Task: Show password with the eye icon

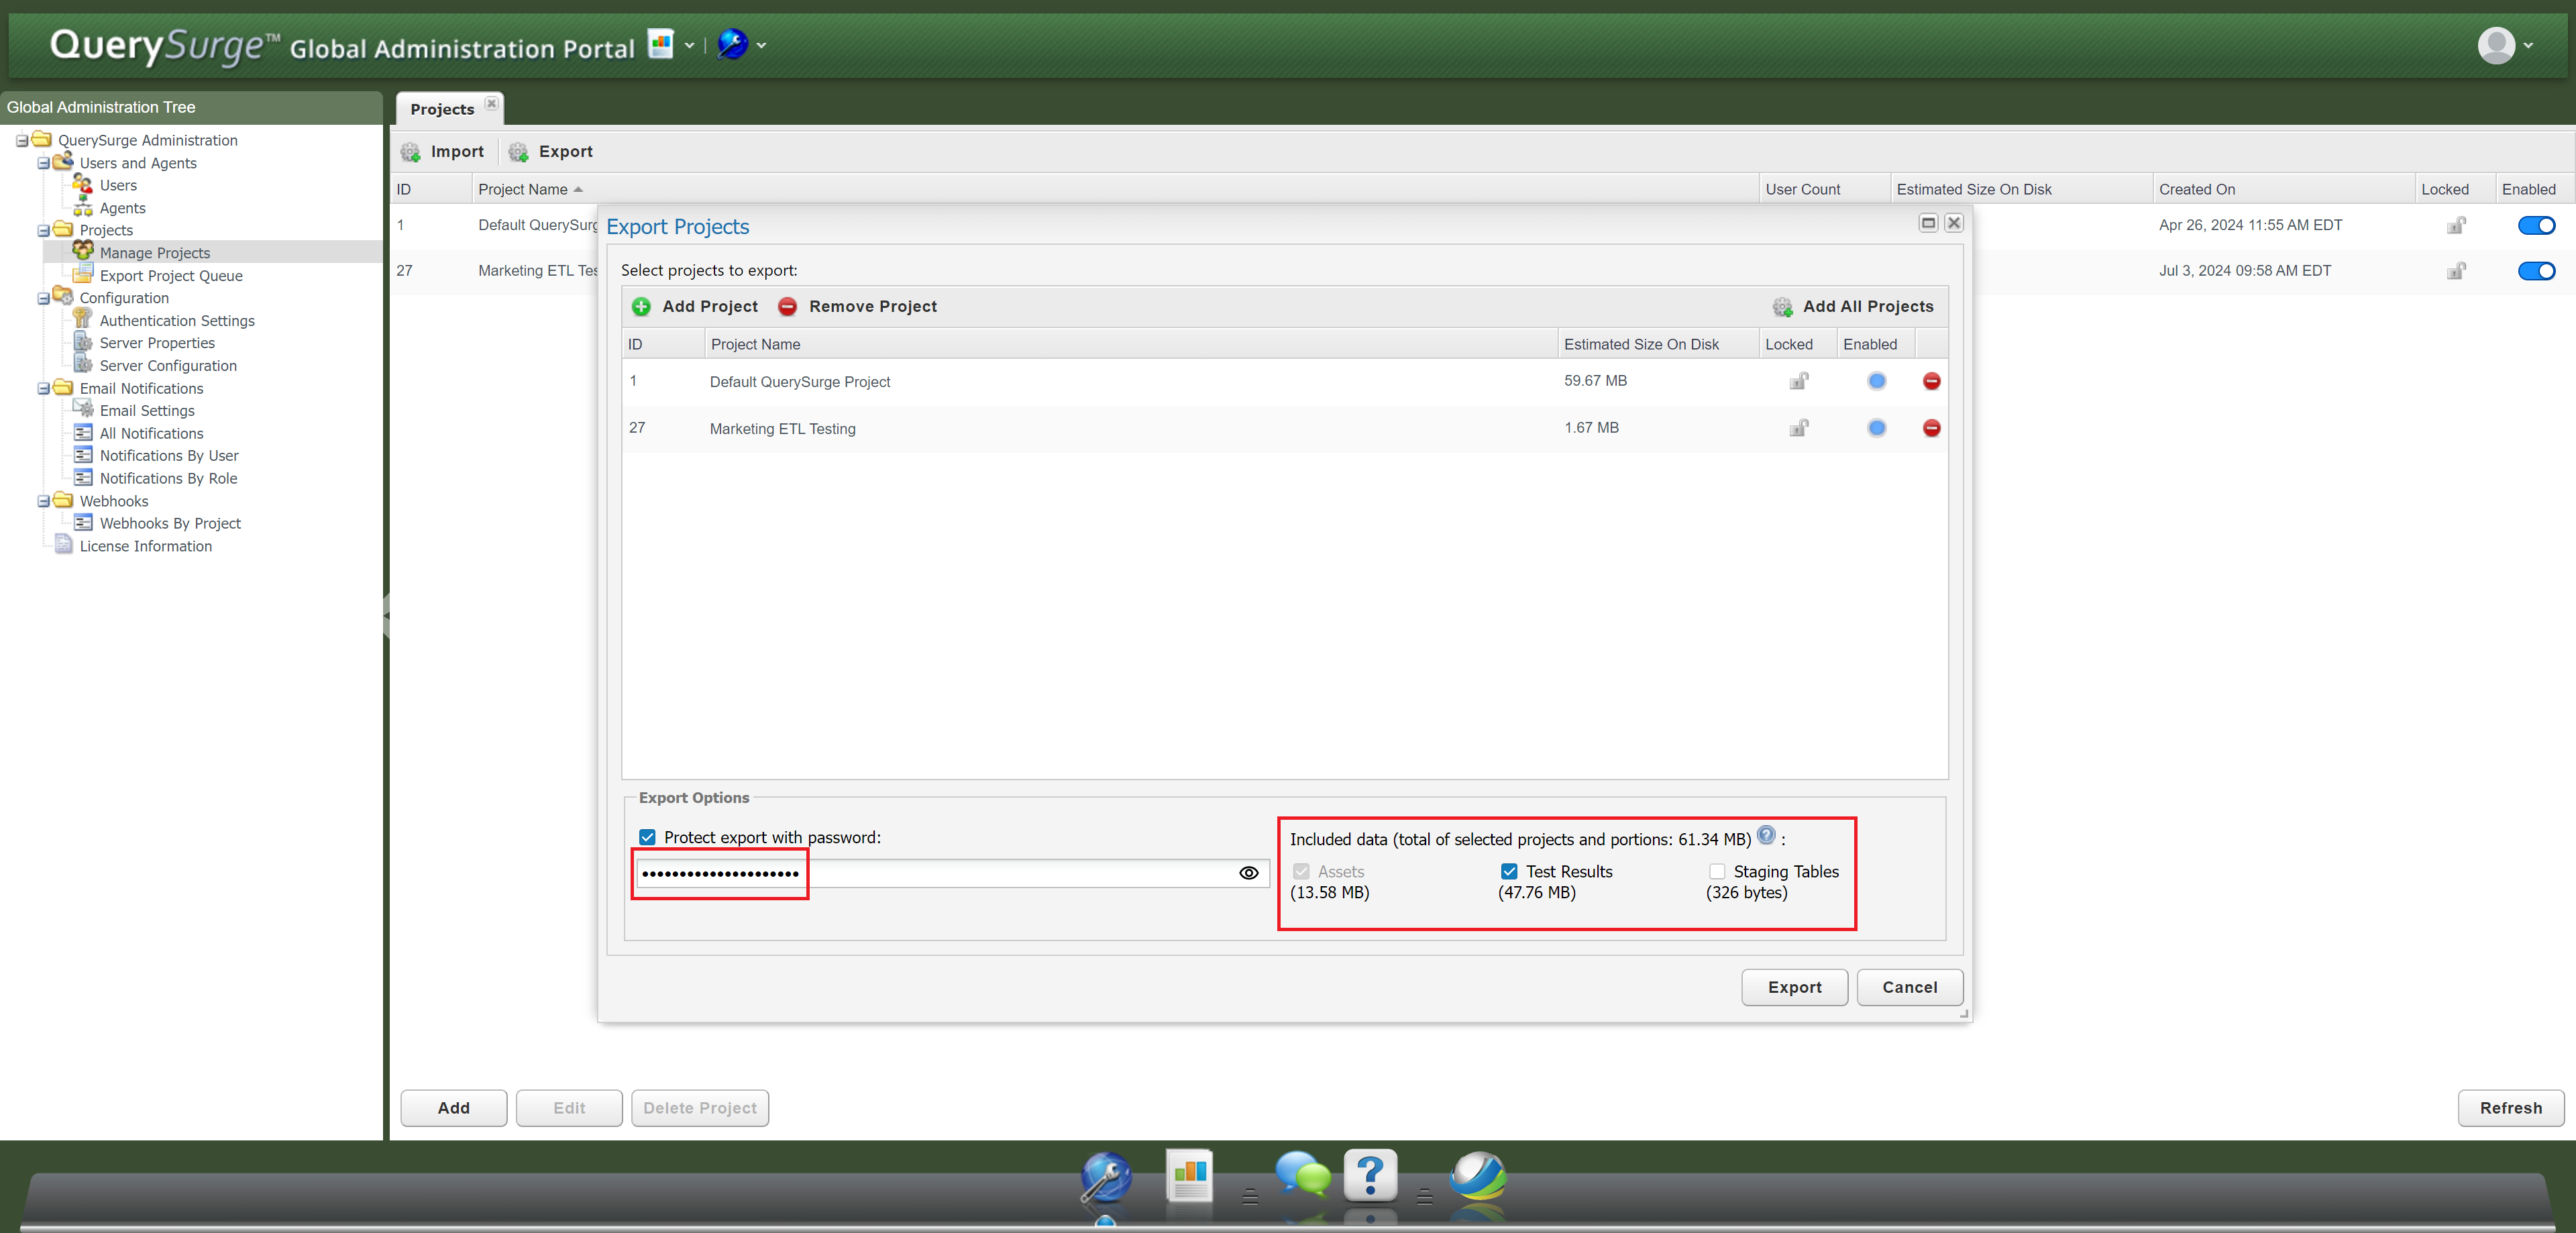Action: pos(1248,873)
